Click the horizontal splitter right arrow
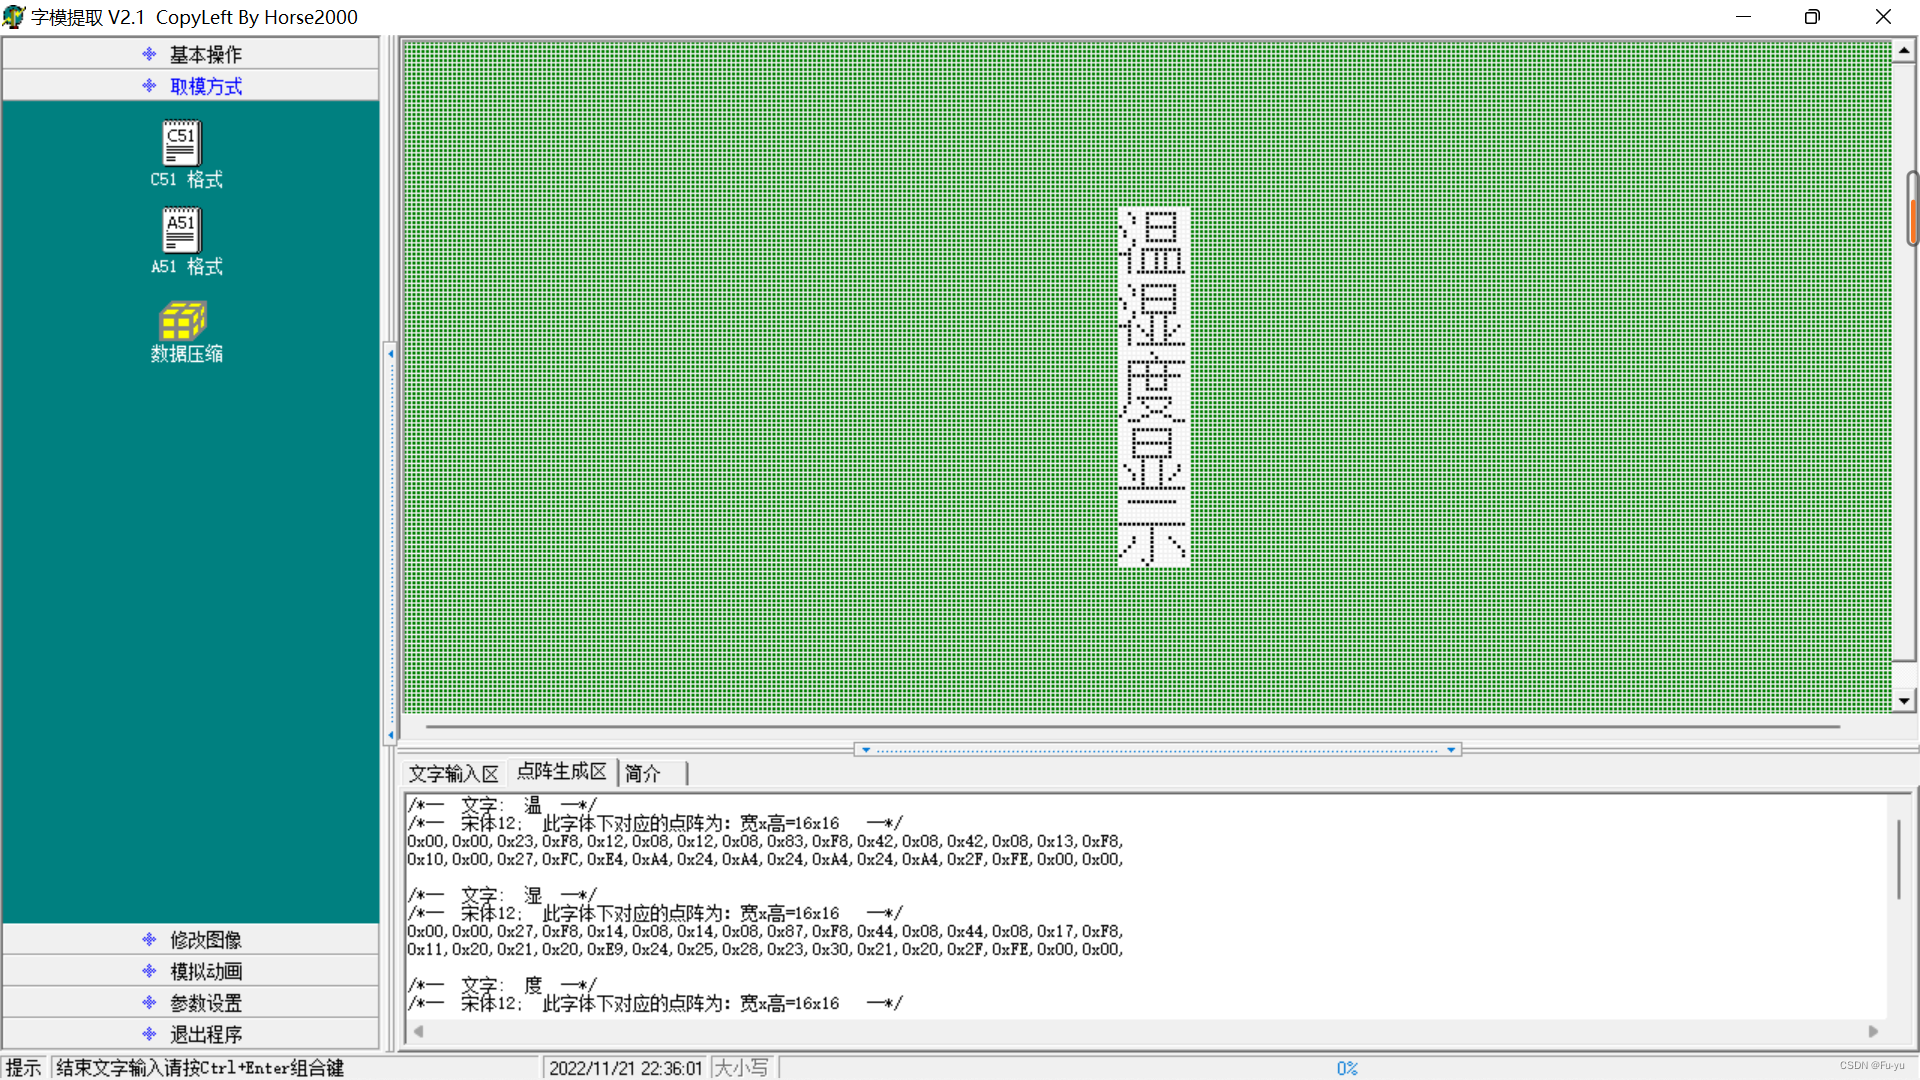1920x1080 pixels. (1451, 749)
